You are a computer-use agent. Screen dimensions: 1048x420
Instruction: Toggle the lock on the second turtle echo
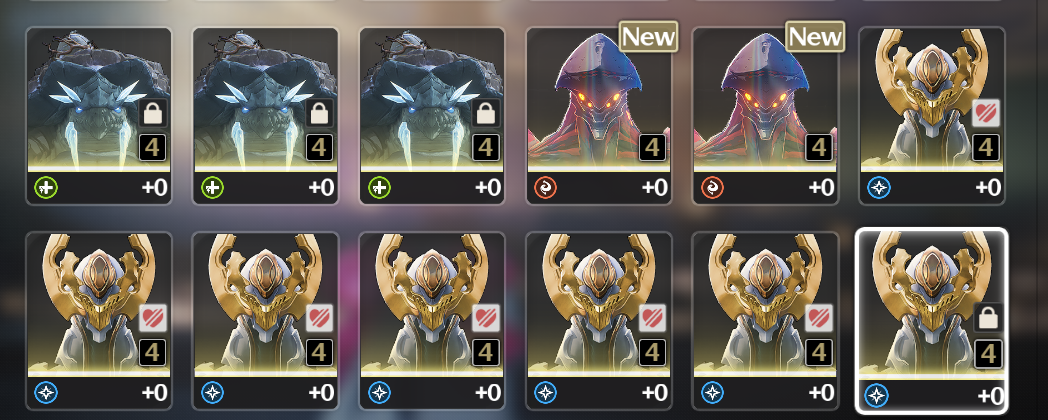[x=319, y=113]
